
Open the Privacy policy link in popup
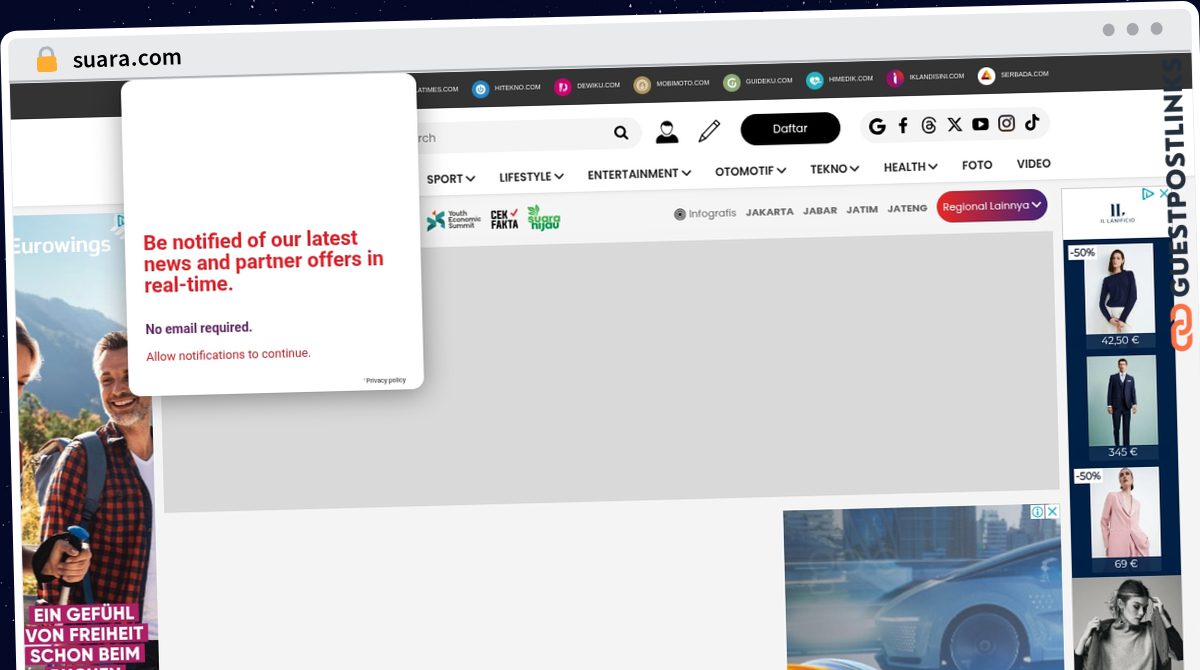385,380
